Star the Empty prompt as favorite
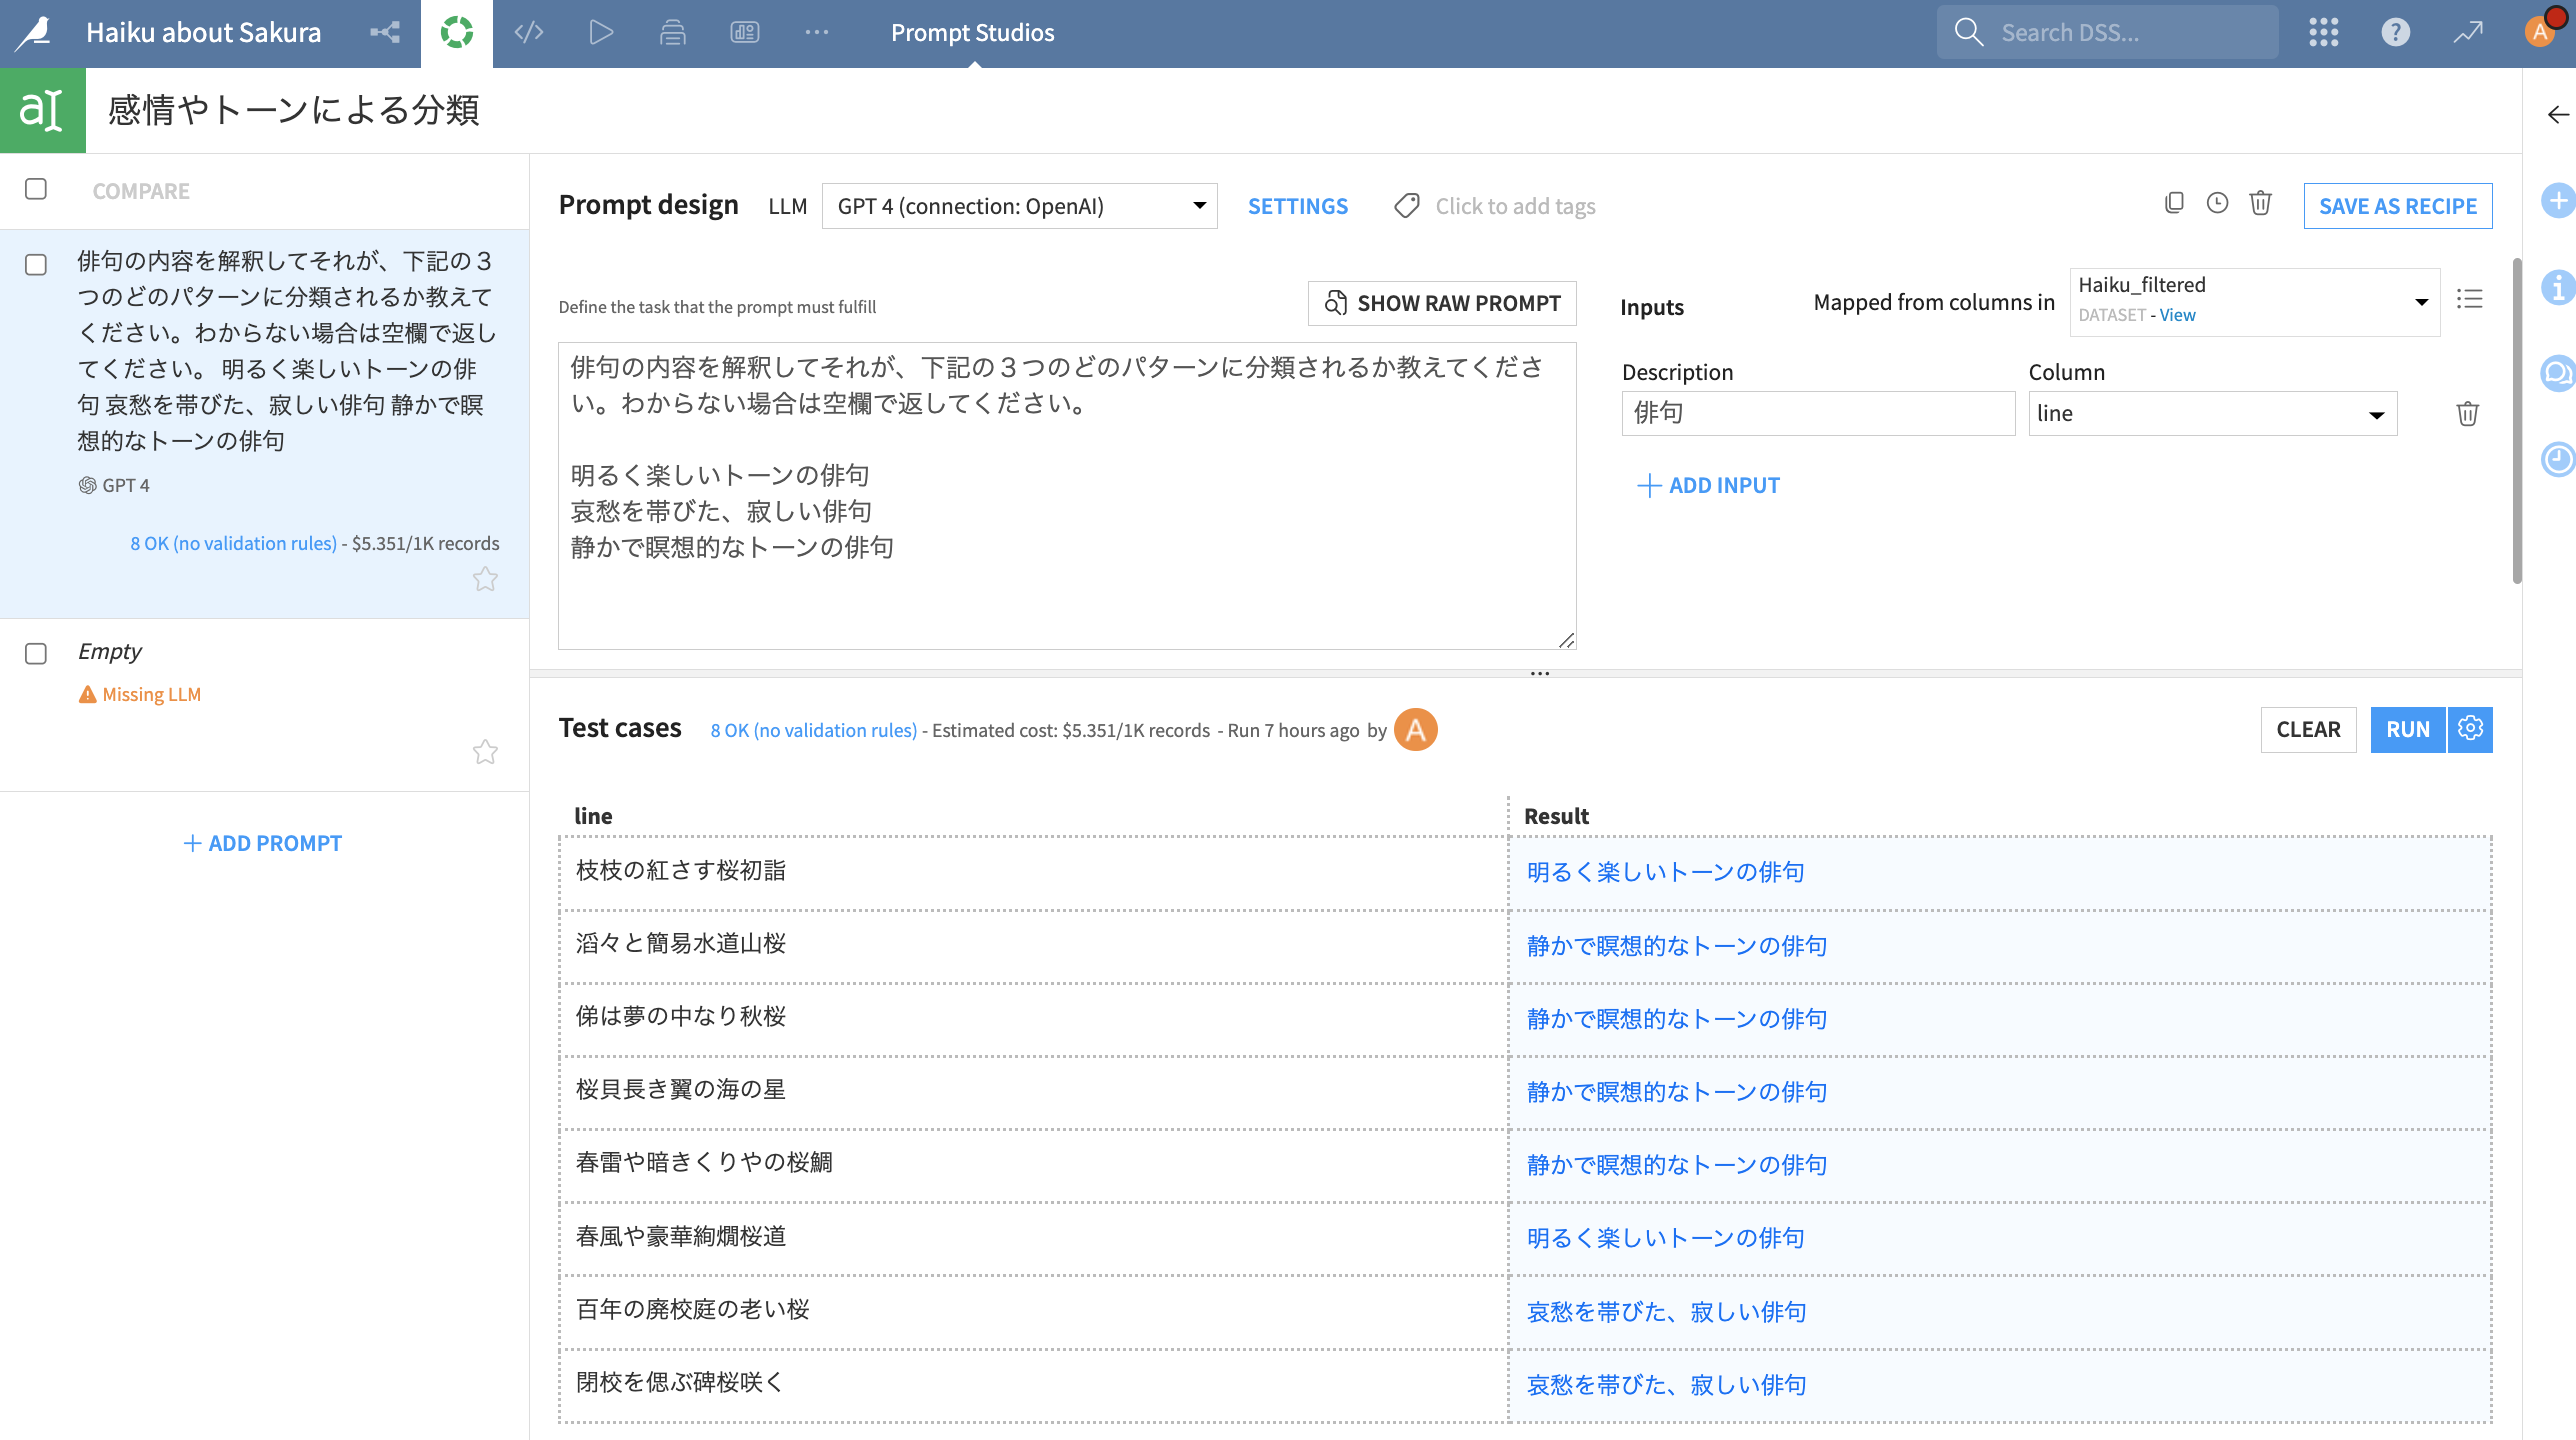The height and width of the screenshot is (1440, 2576). [485, 751]
